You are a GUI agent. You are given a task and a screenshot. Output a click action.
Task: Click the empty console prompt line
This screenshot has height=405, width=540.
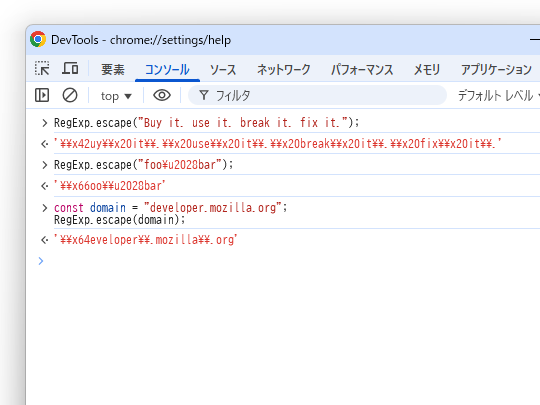point(289,261)
